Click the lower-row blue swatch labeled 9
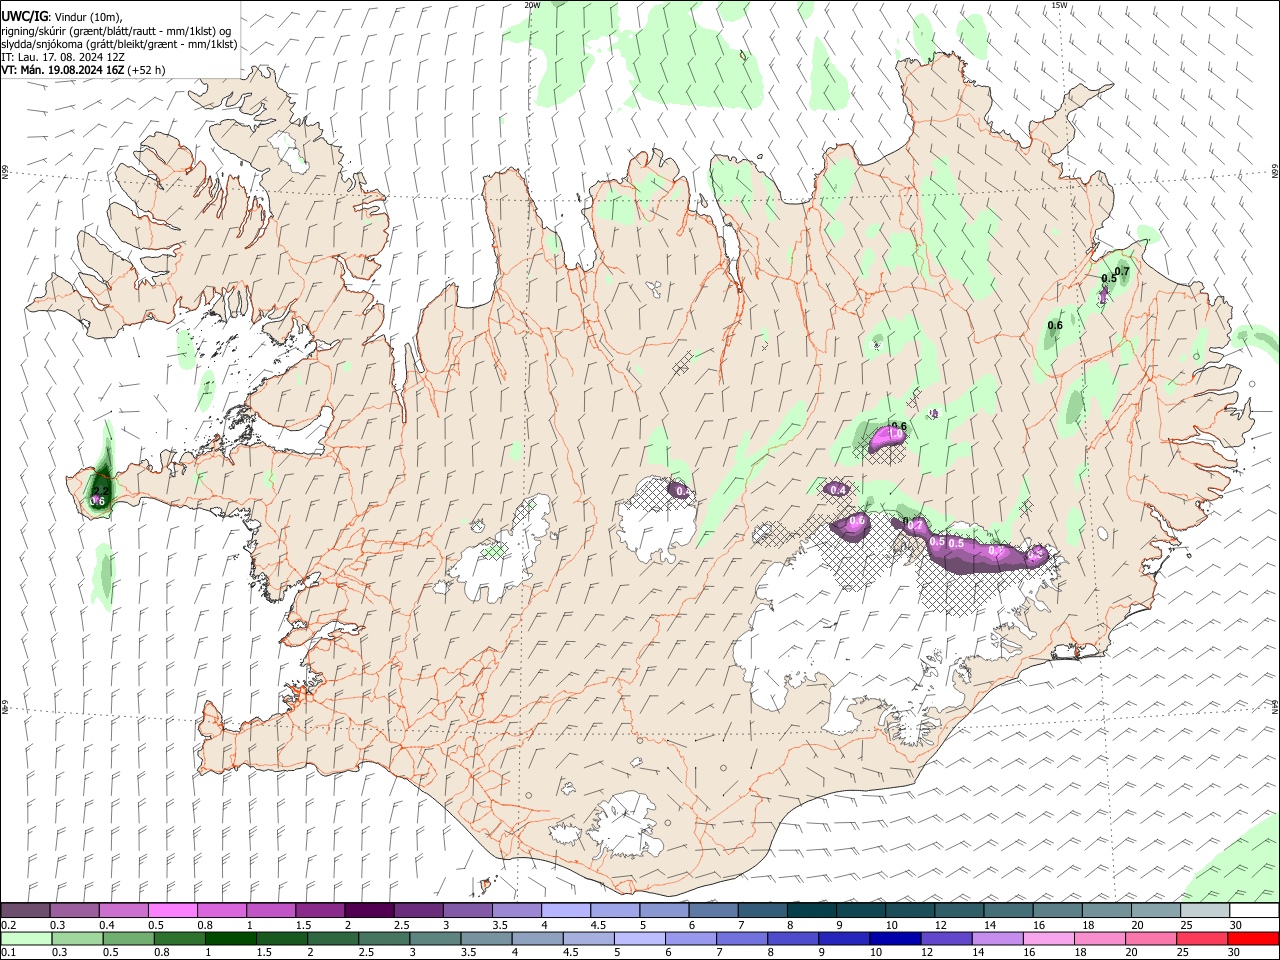 pyautogui.click(x=844, y=939)
